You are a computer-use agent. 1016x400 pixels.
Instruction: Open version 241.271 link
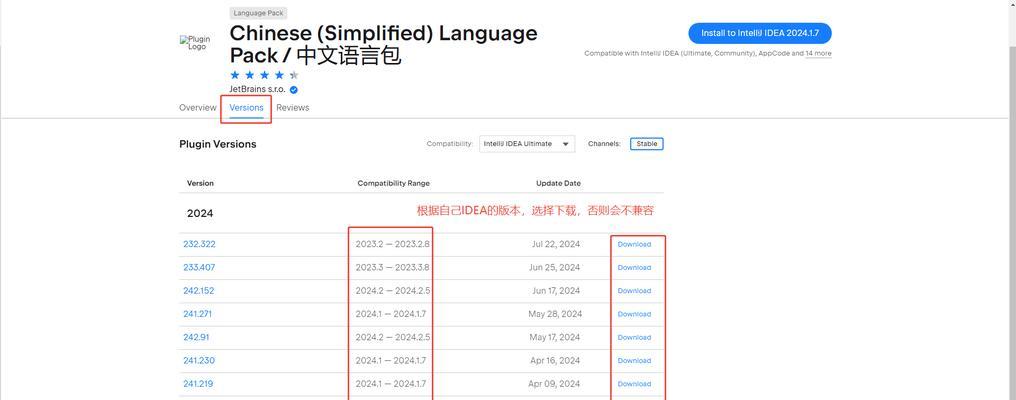coord(198,314)
